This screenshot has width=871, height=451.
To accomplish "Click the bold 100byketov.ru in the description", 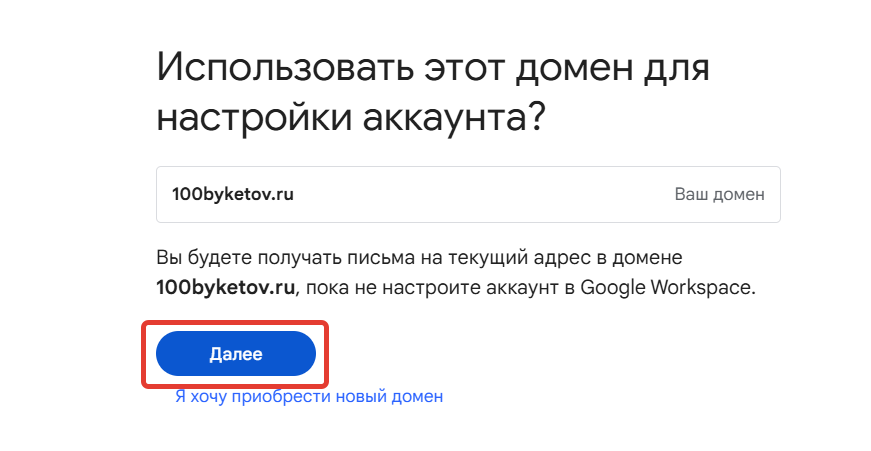I will pos(226,288).
